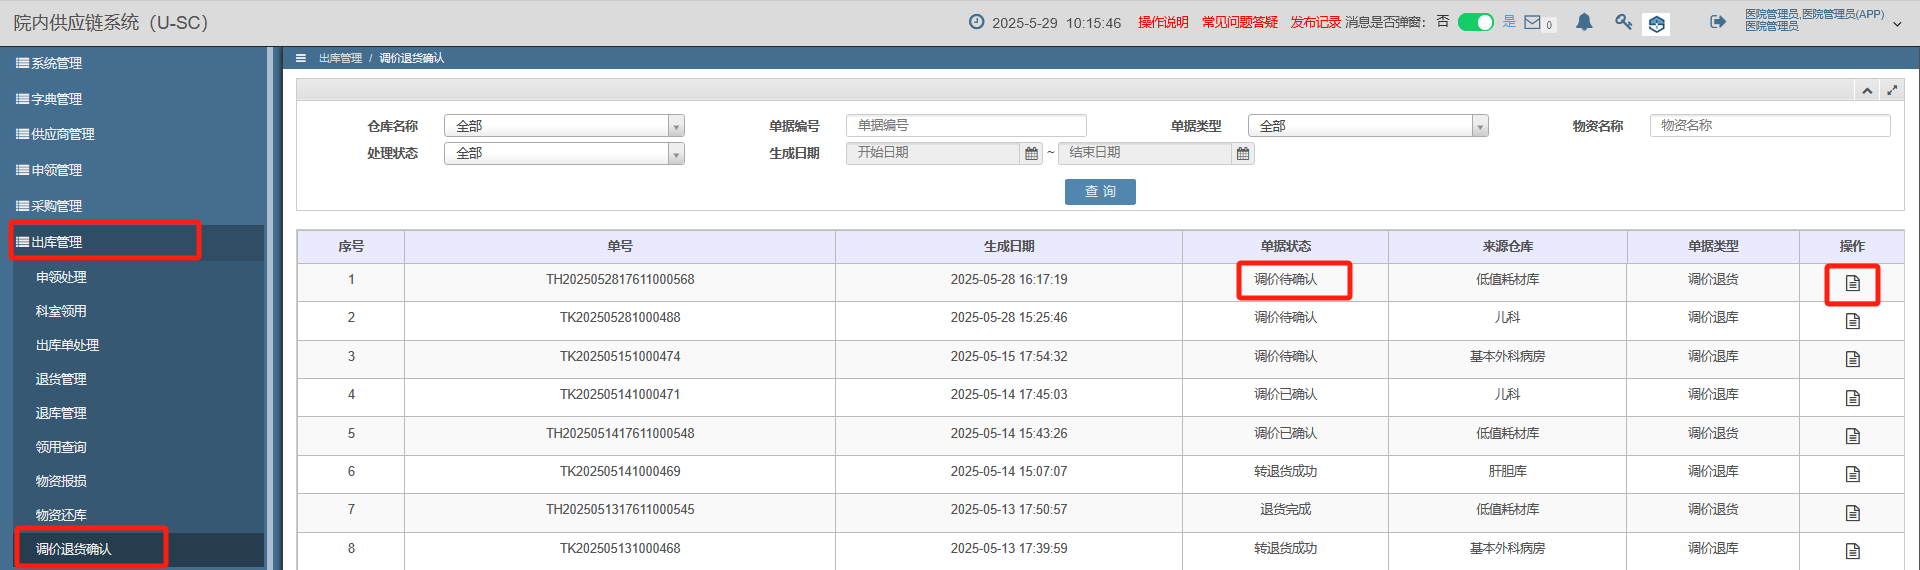Open the 结束日期 calendar icon
Viewport: 1920px width, 570px height.
[1243, 153]
